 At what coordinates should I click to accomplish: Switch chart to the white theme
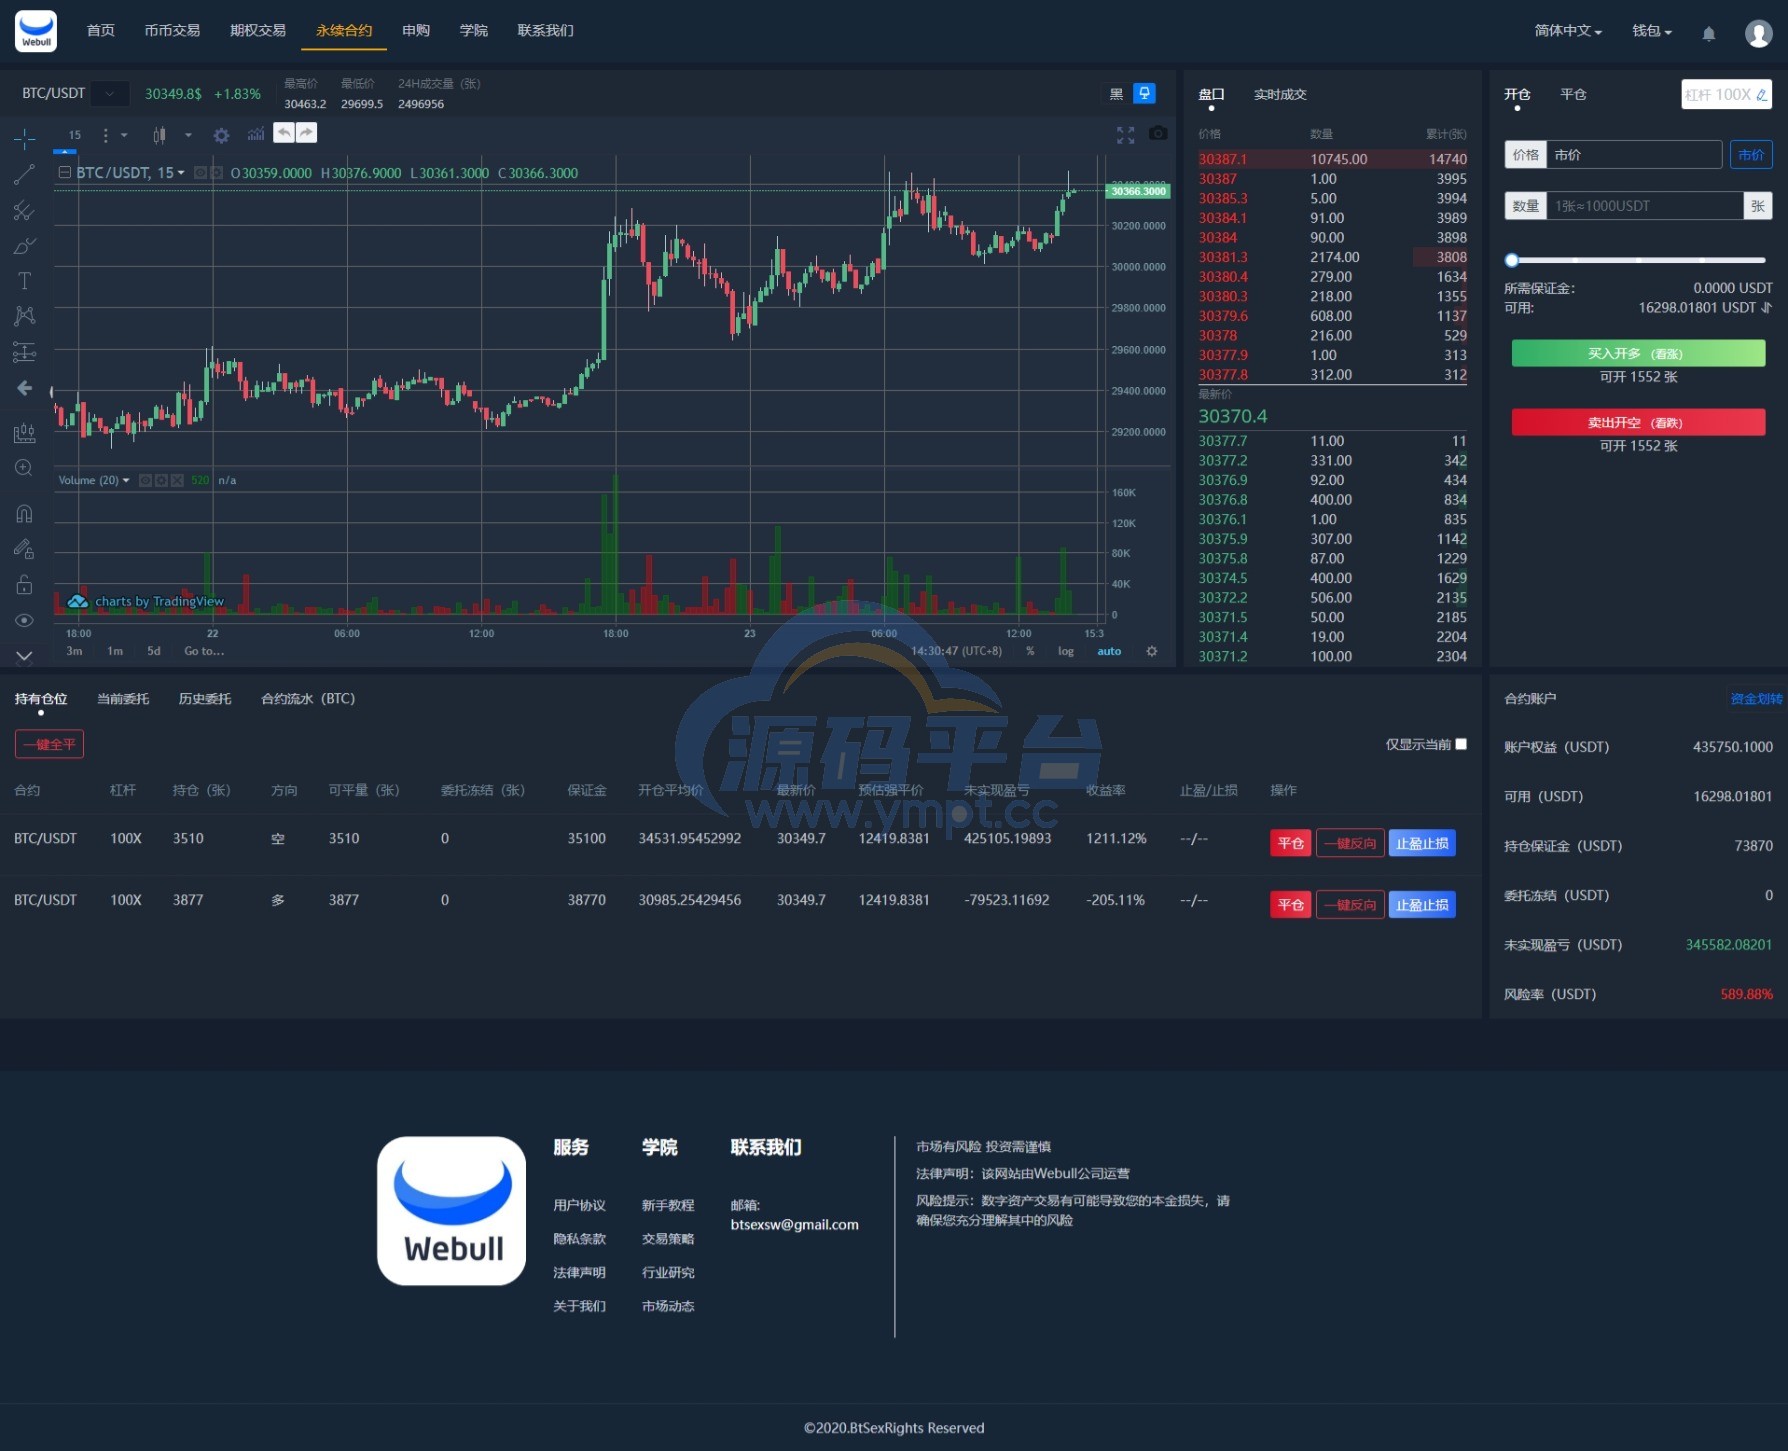point(1145,94)
